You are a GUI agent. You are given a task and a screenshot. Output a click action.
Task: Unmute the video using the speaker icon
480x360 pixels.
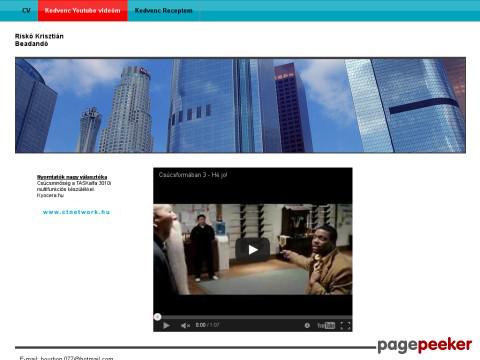coord(185,325)
